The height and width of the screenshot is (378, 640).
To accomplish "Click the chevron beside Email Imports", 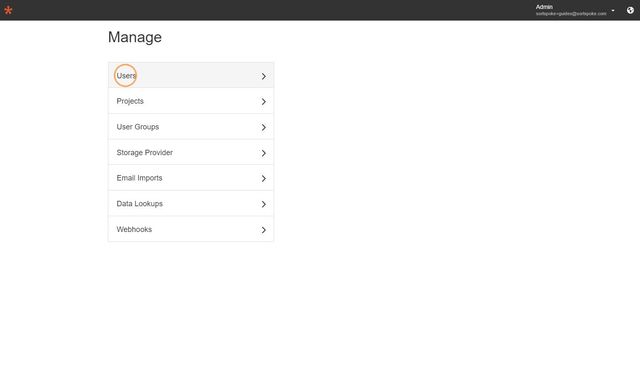I will pos(264,178).
